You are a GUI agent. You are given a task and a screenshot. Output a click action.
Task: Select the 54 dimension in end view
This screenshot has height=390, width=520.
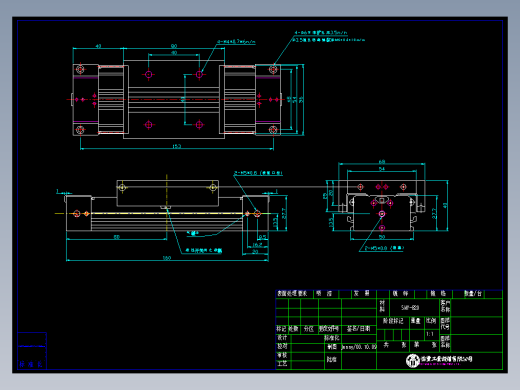pos(382,169)
